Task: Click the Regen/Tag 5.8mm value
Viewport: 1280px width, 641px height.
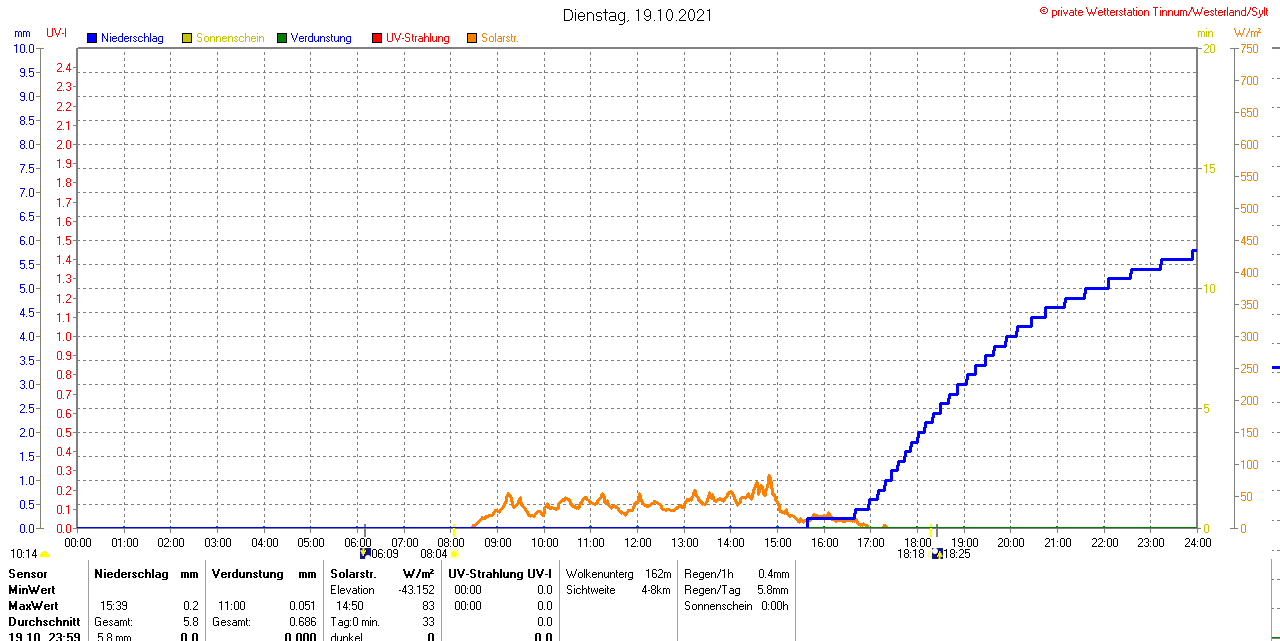Action: coord(772,590)
